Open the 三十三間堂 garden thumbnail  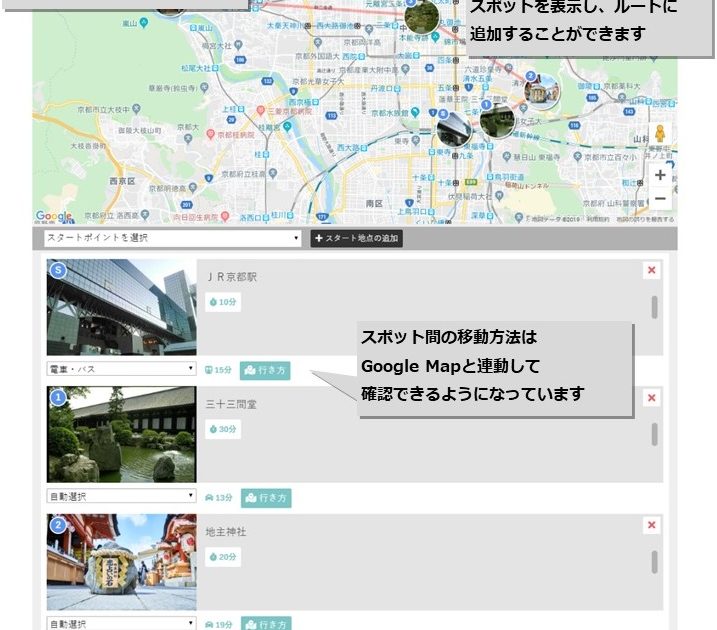pyautogui.click(x=121, y=435)
